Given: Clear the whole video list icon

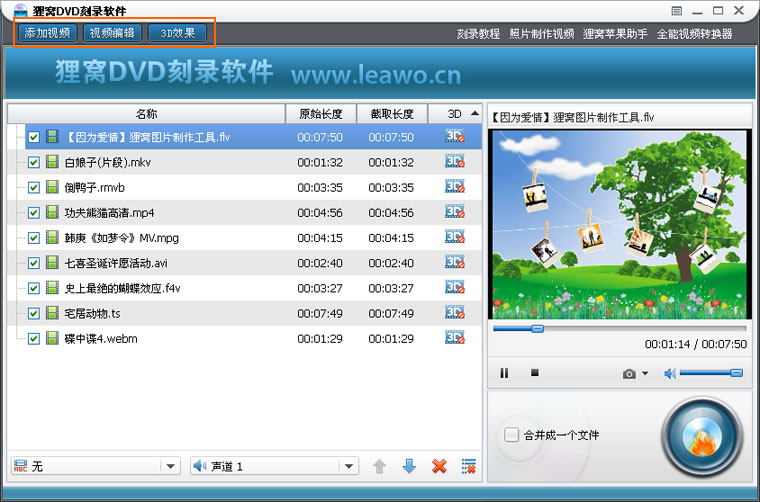Looking at the screenshot, I should pos(469,466).
